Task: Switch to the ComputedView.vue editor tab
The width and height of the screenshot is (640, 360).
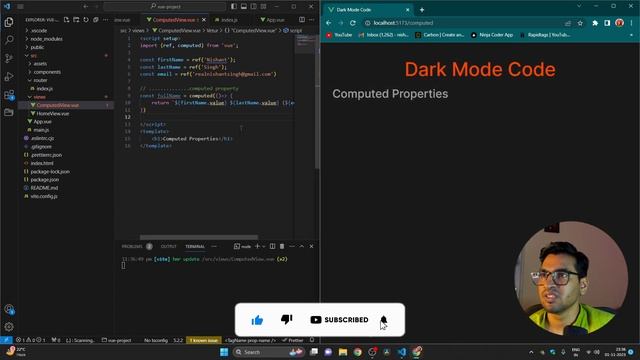Action: [x=173, y=20]
